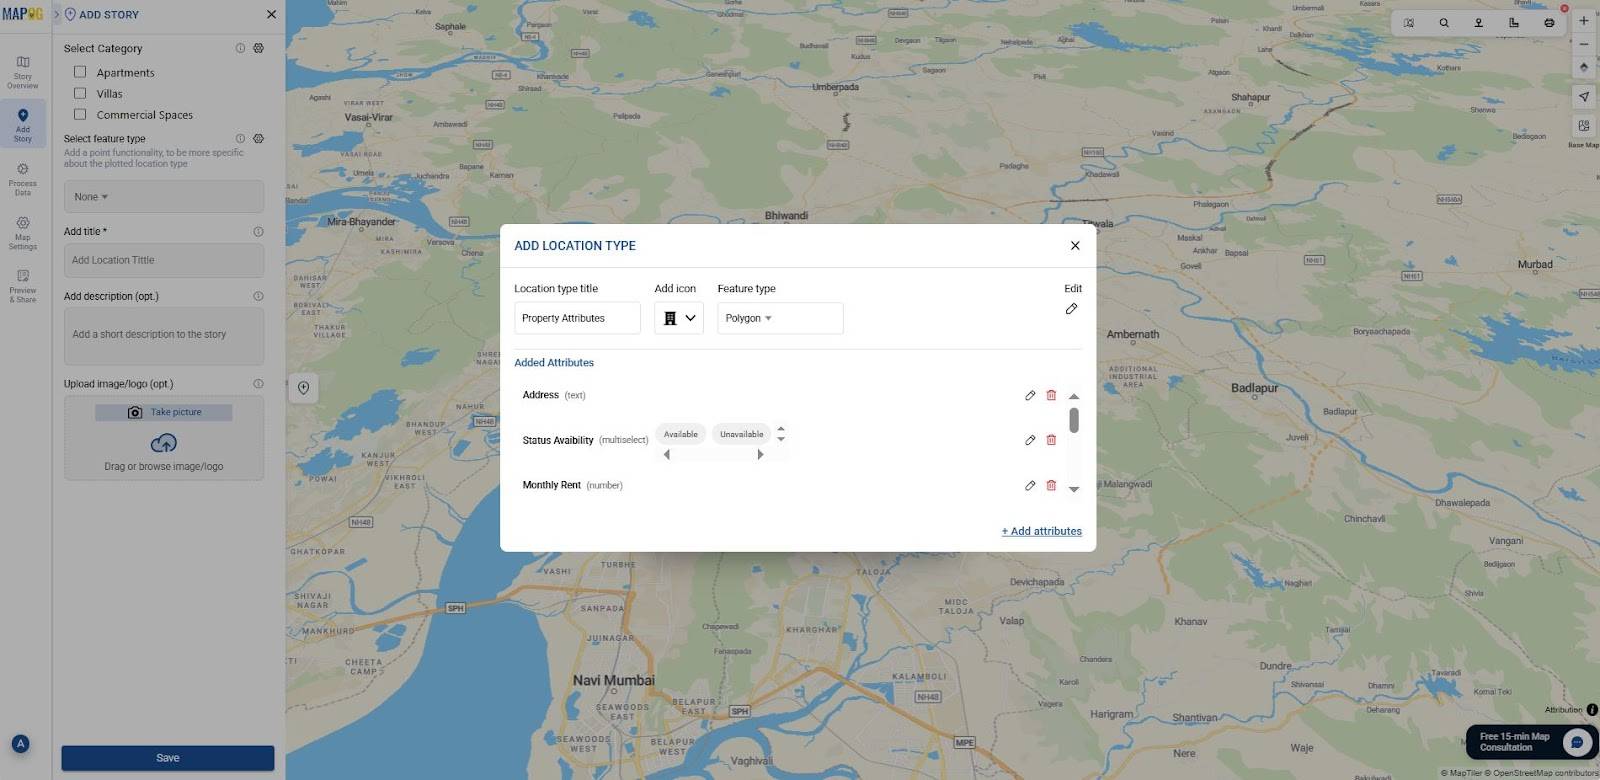Image resolution: width=1600 pixels, height=780 pixels.
Task: Open Map Settings in sidebar
Action: (x=22, y=232)
